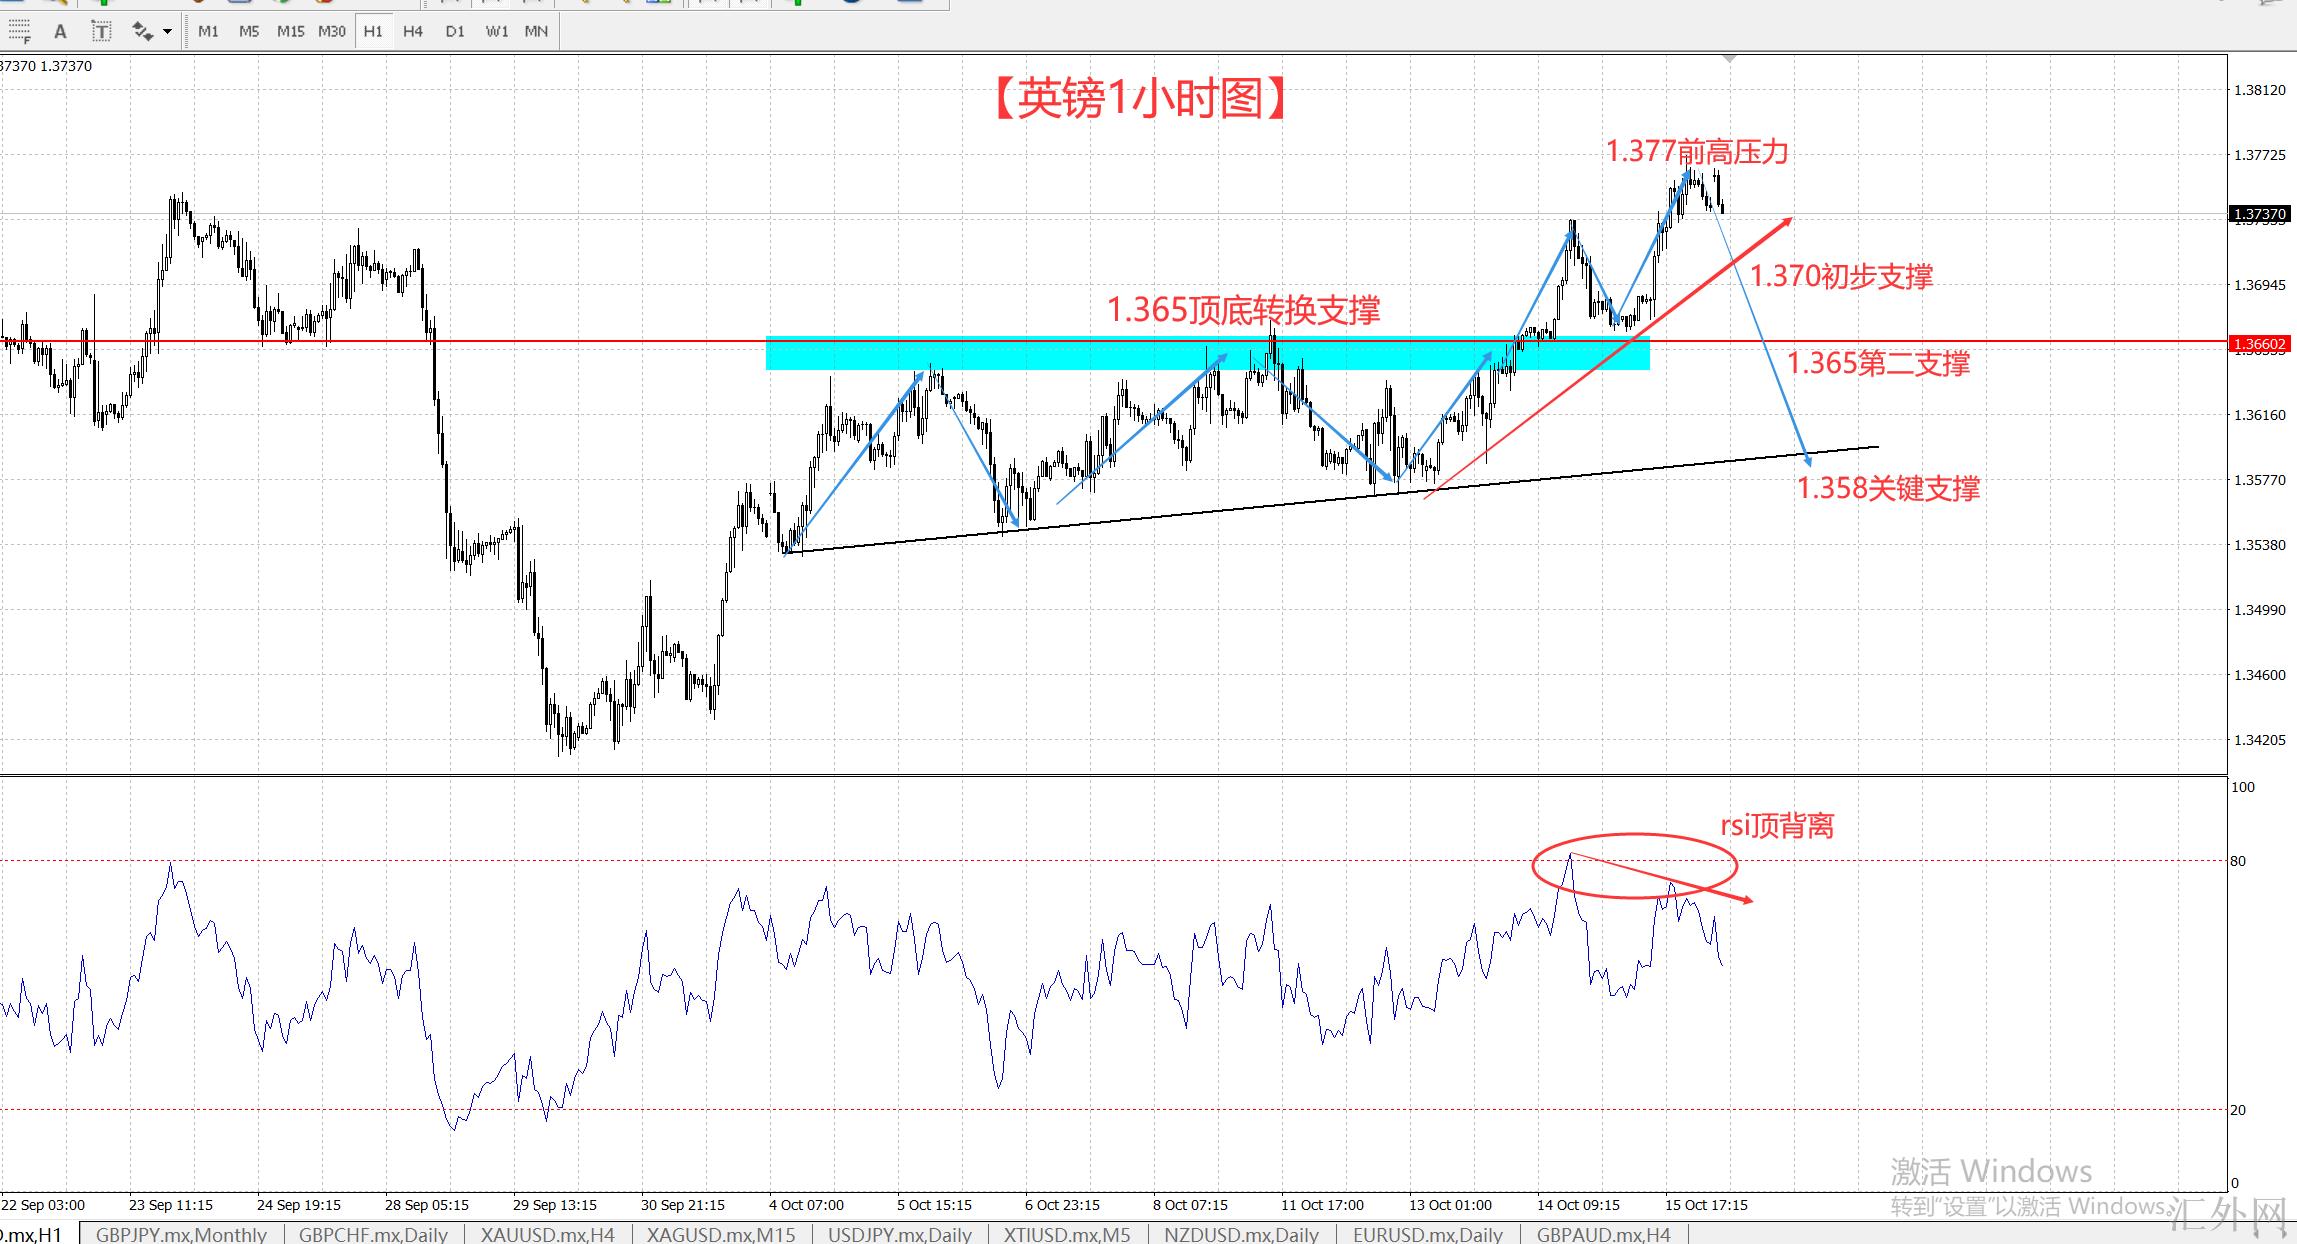Select the Fibonacci retracement tool
This screenshot has height=1244, width=2297.
coord(18,32)
